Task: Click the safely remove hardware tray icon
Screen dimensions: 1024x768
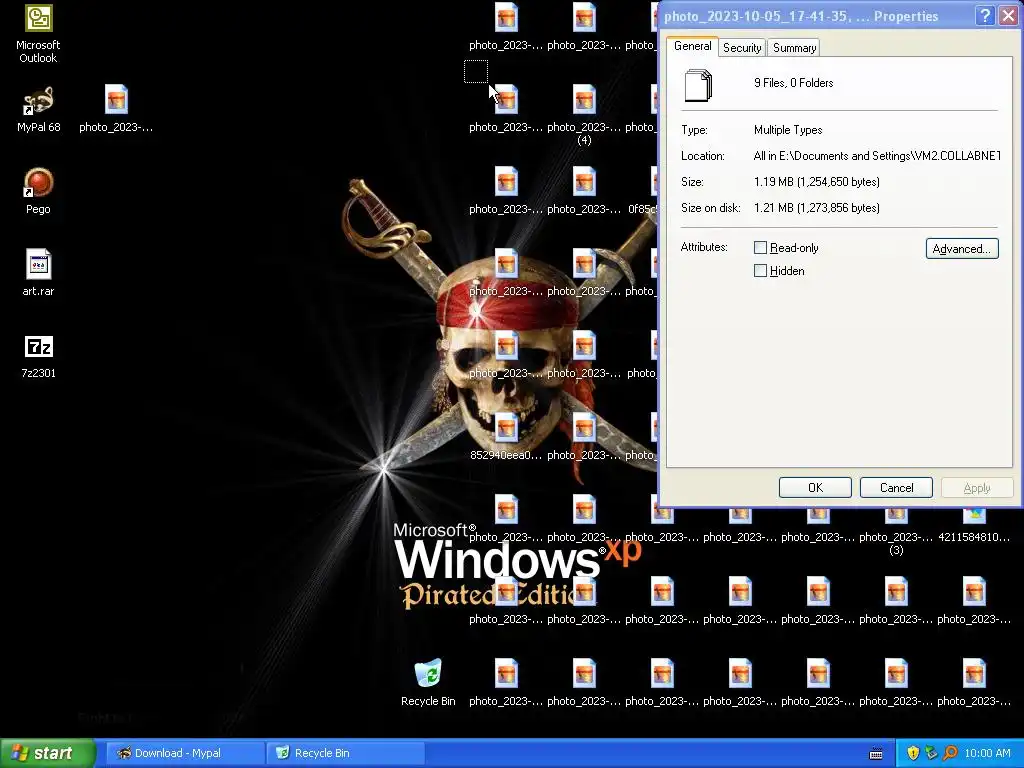Action: [x=931, y=753]
